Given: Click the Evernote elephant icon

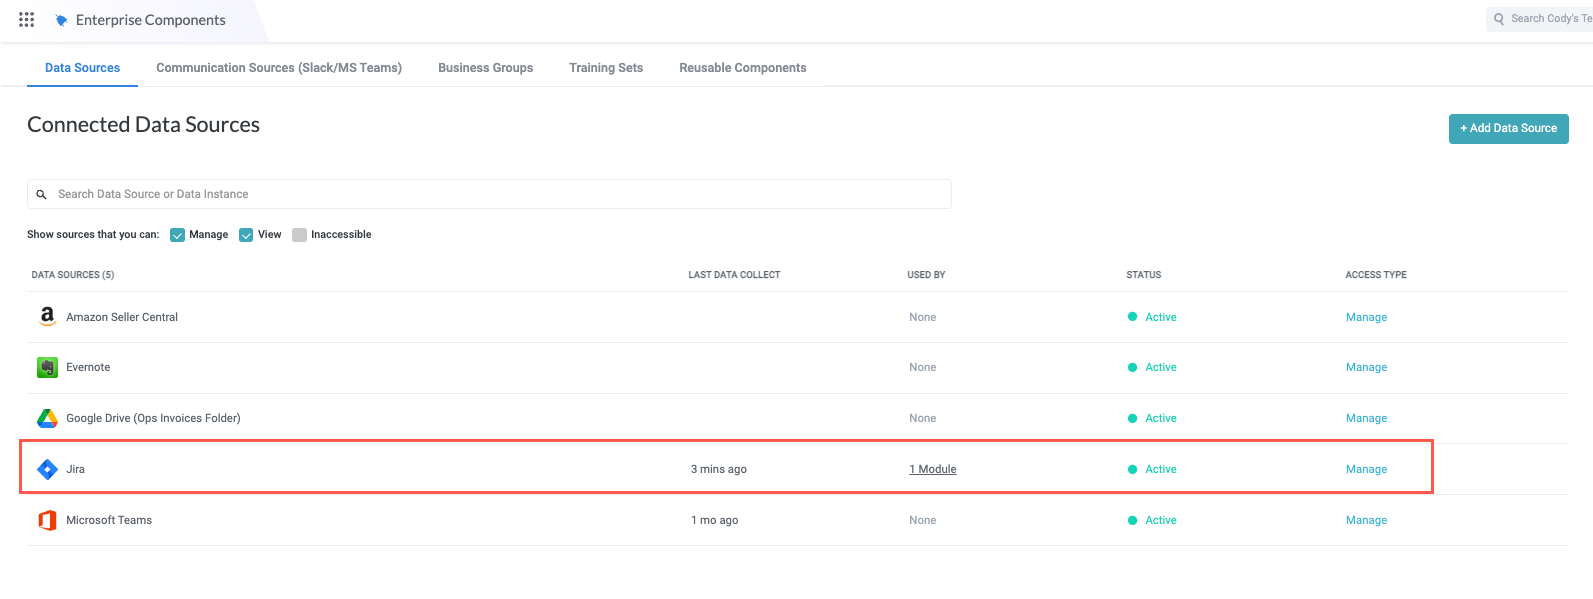Looking at the screenshot, I should [x=47, y=368].
